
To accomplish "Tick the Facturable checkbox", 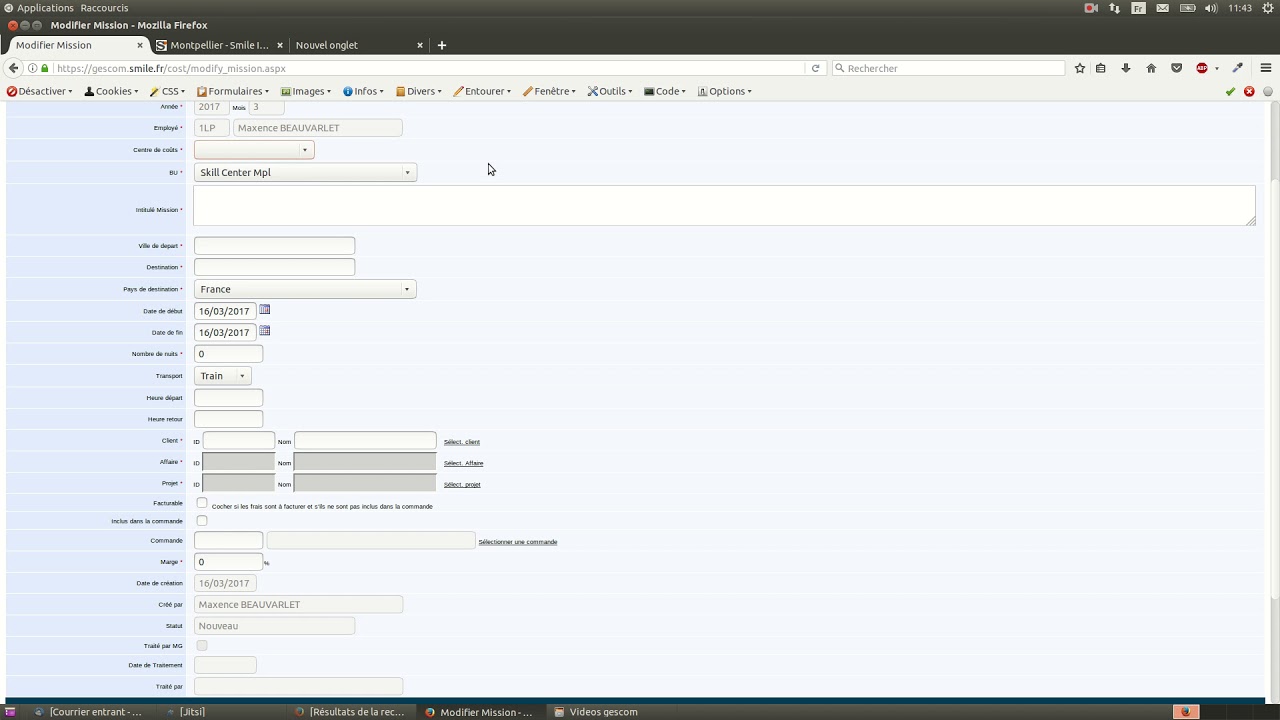I will coord(202,503).
